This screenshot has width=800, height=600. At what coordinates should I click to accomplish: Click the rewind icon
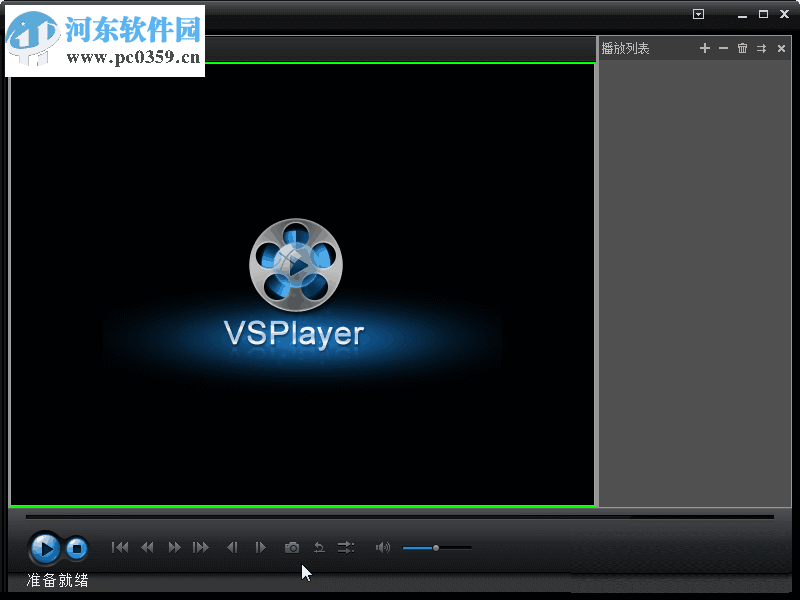pyautogui.click(x=147, y=547)
